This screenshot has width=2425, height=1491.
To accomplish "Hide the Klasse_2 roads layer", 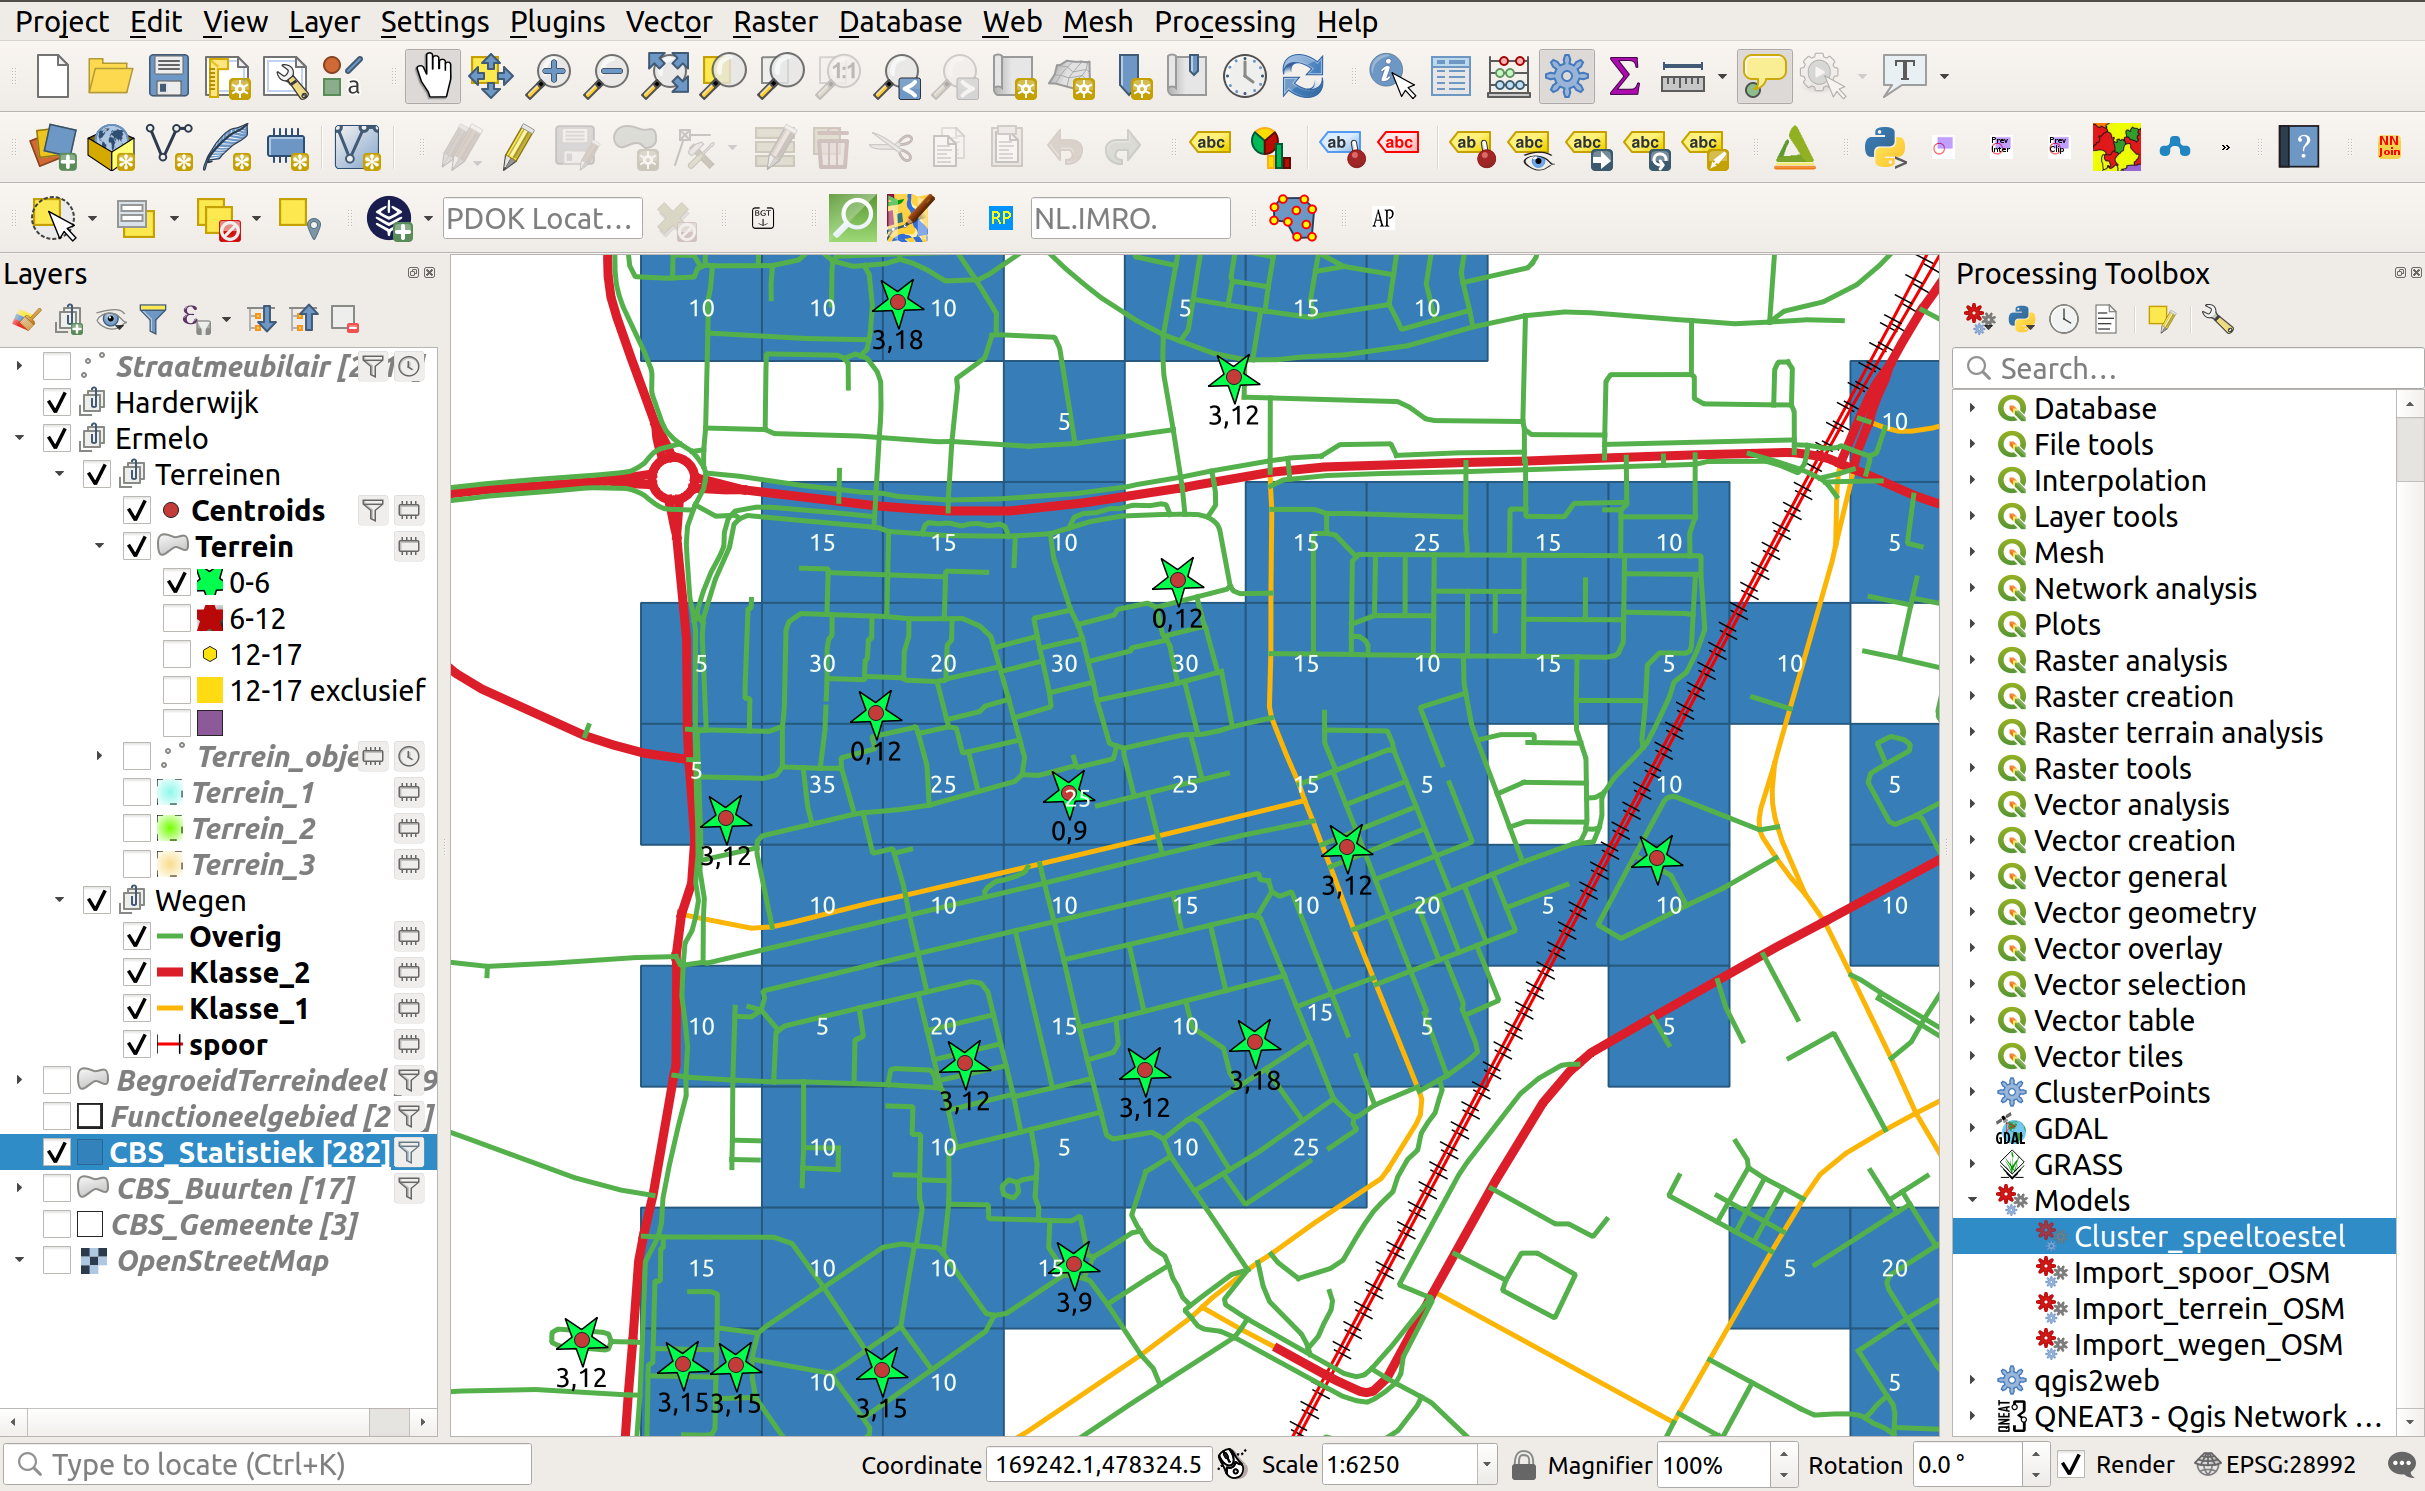I will pyautogui.click(x=137, y=973).
